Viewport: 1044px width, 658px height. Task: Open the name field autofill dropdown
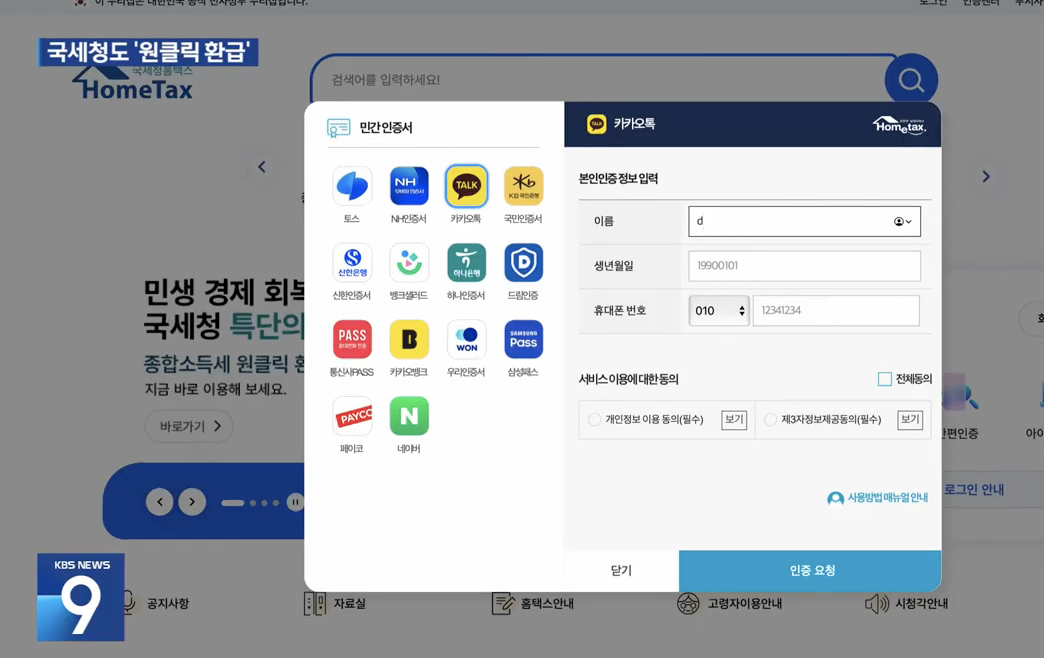pyautogui.click(x=903, y=221)
